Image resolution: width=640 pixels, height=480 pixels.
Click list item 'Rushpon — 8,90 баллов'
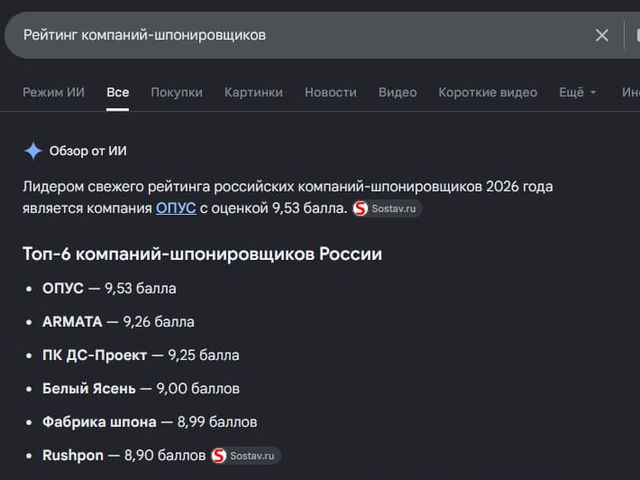pyautogui.click(x=124, y=456)
